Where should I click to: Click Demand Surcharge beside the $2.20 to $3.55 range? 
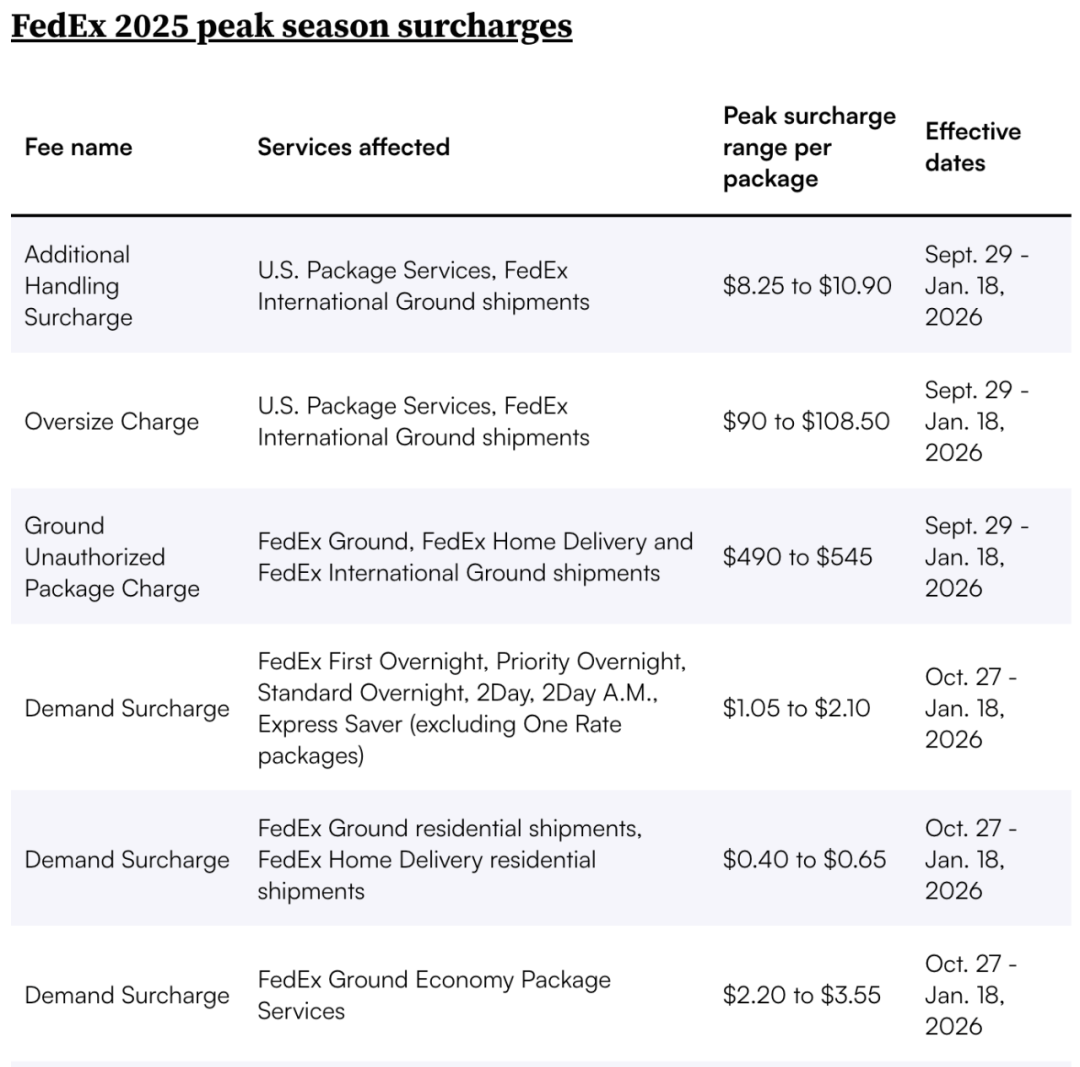click(x=127, y=995)
